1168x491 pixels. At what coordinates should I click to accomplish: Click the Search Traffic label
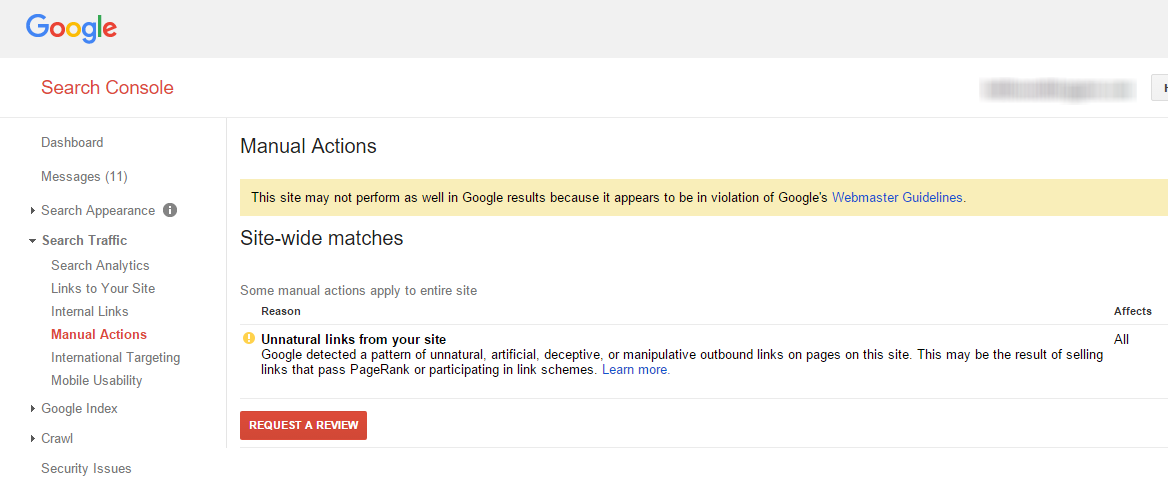(84, 241)
